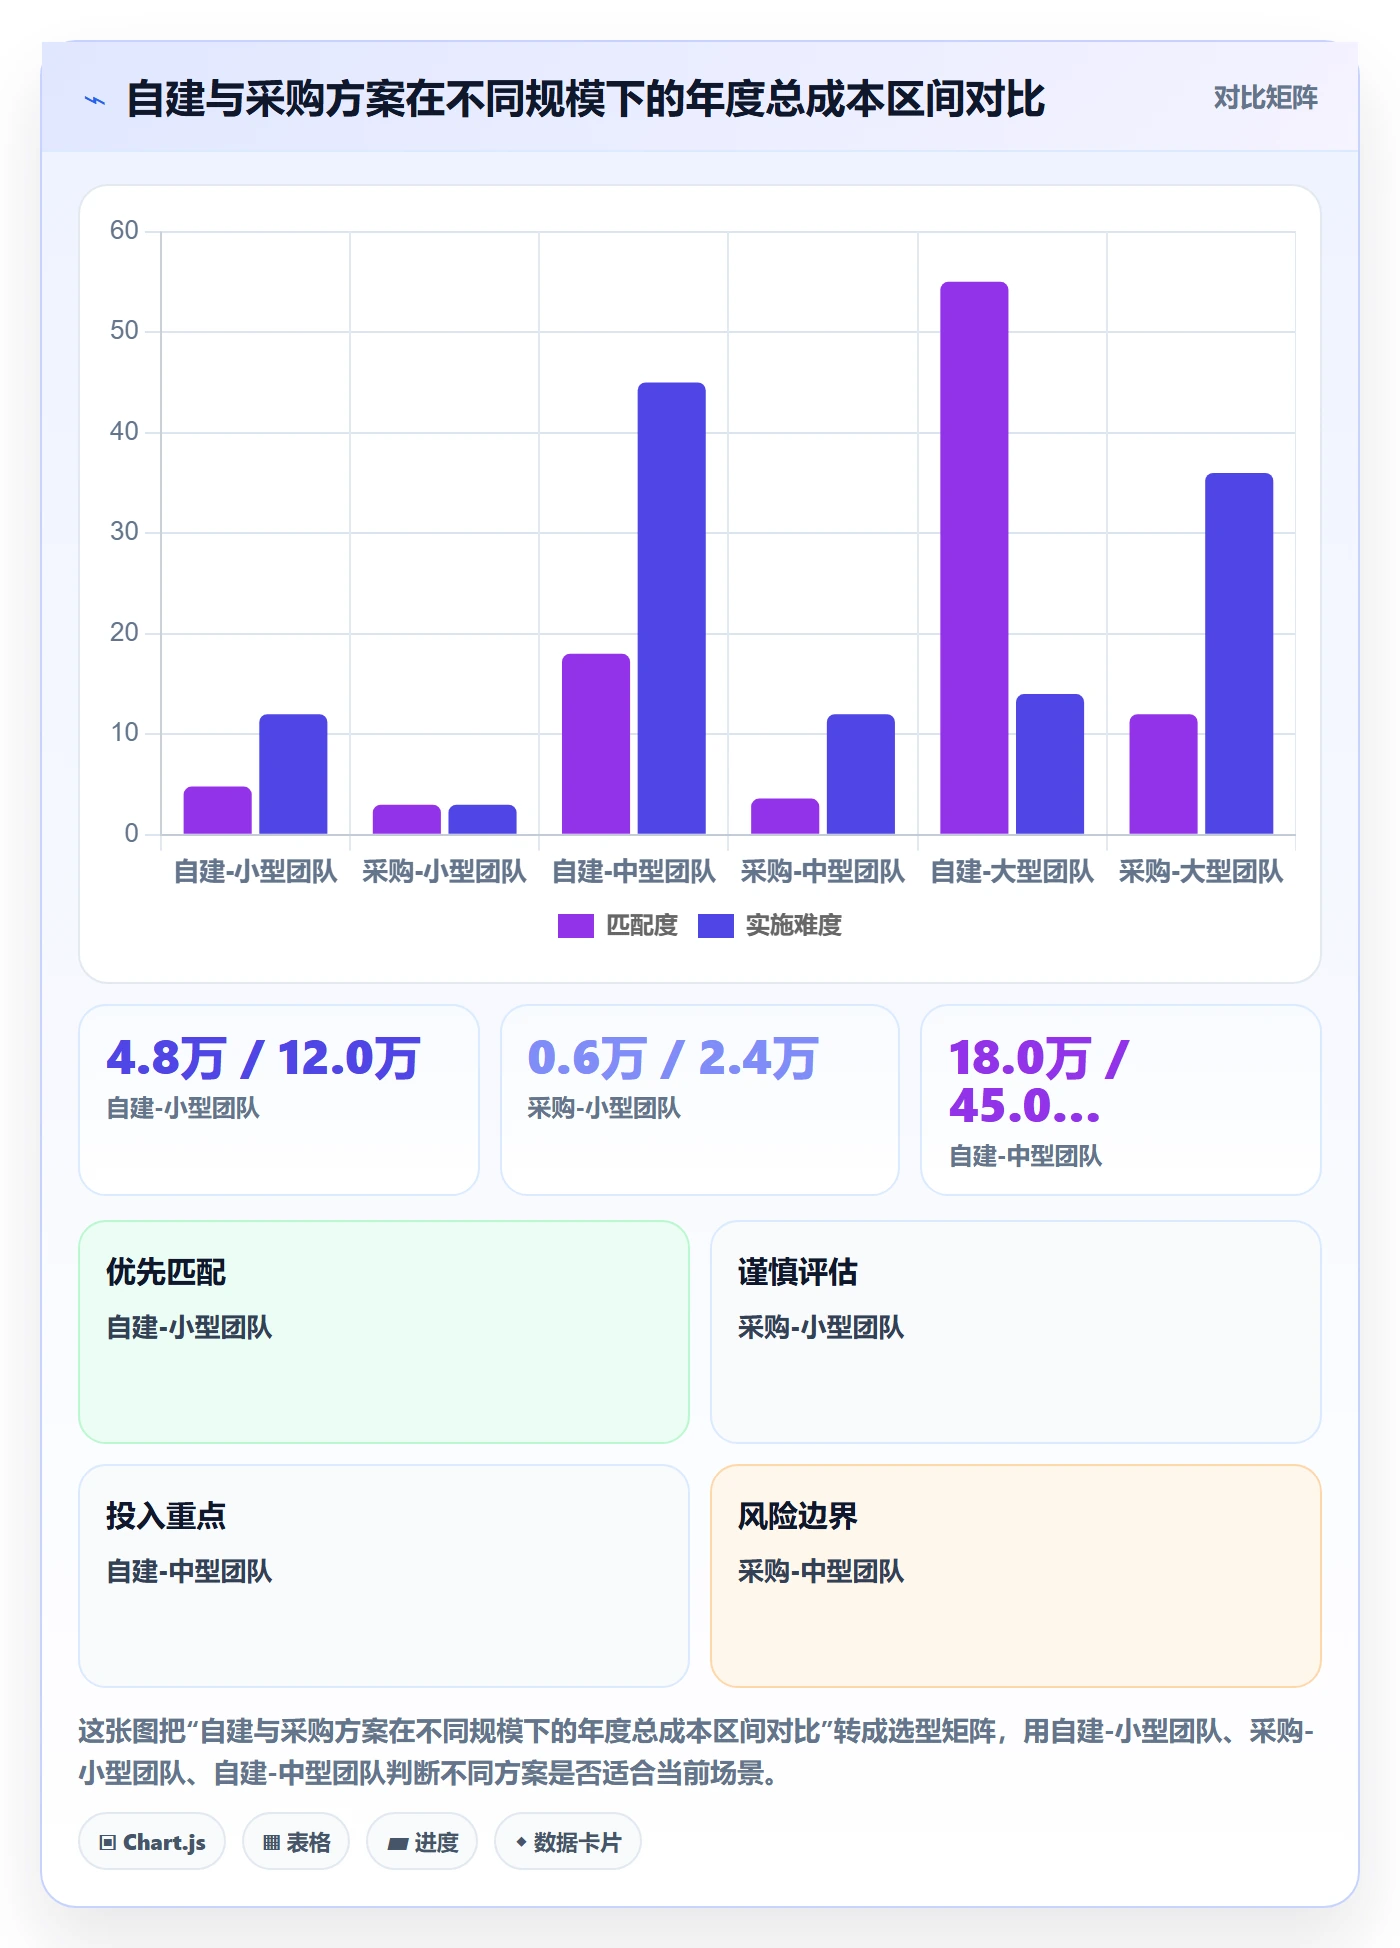Open the 0.6万 / 2.4万 stat card
Image resolution: width=1400 pixels, height=1948 pixels.
click(x=700, y=1100)
